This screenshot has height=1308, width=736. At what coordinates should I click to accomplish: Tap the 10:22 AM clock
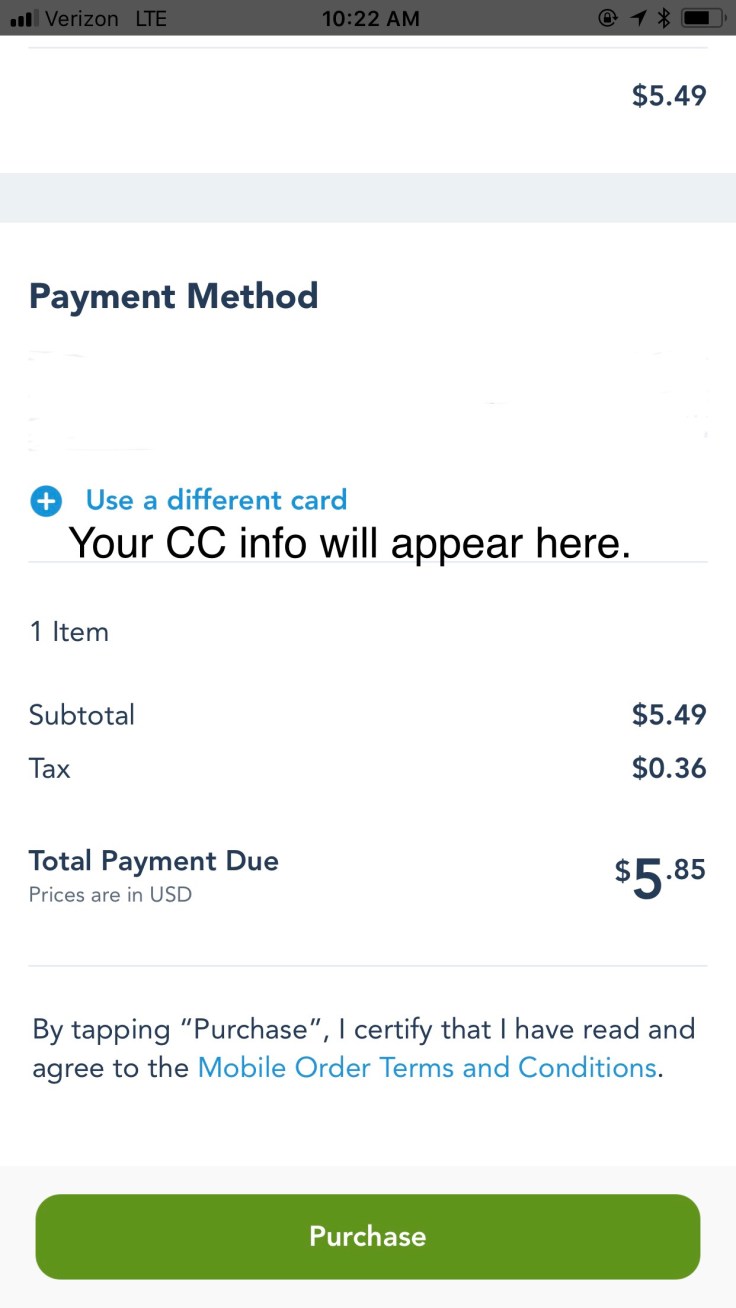(370, 18)
